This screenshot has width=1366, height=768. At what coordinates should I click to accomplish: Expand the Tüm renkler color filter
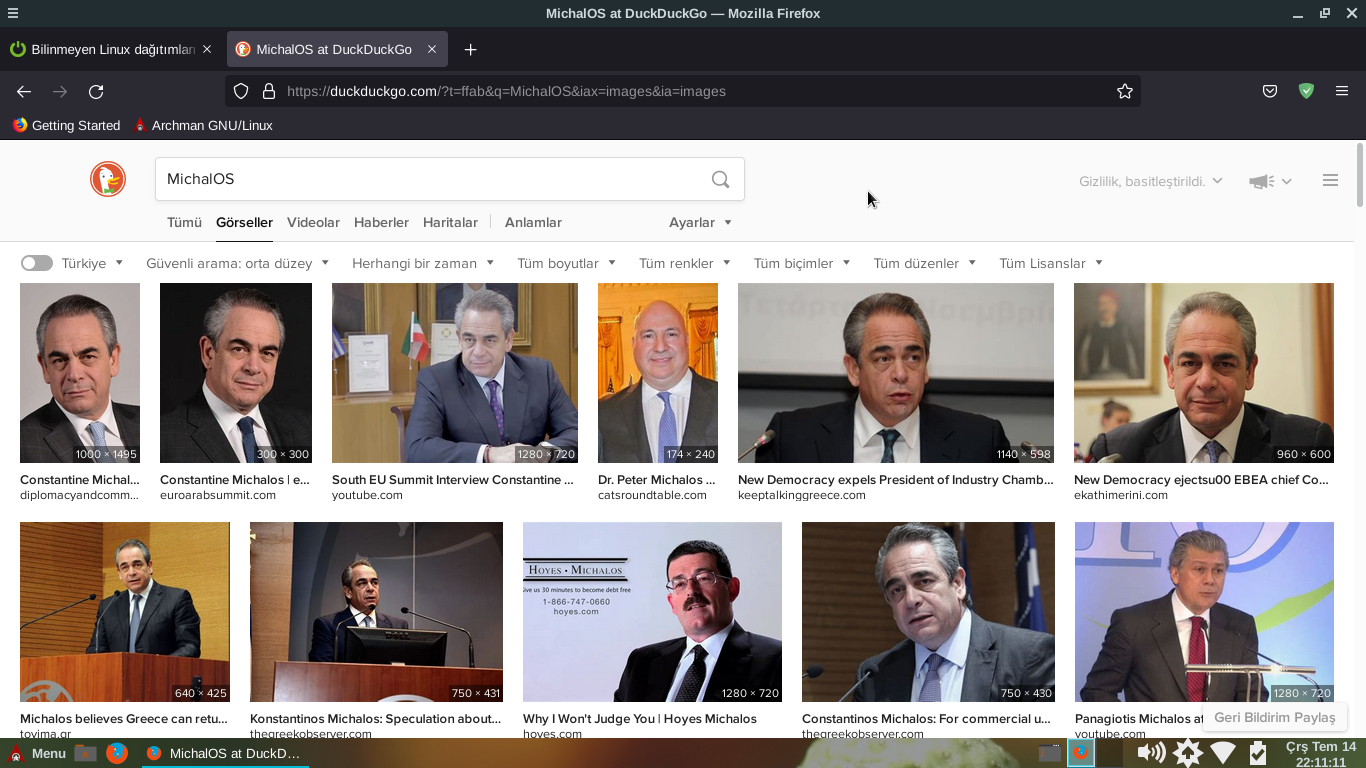coord(685,263)
